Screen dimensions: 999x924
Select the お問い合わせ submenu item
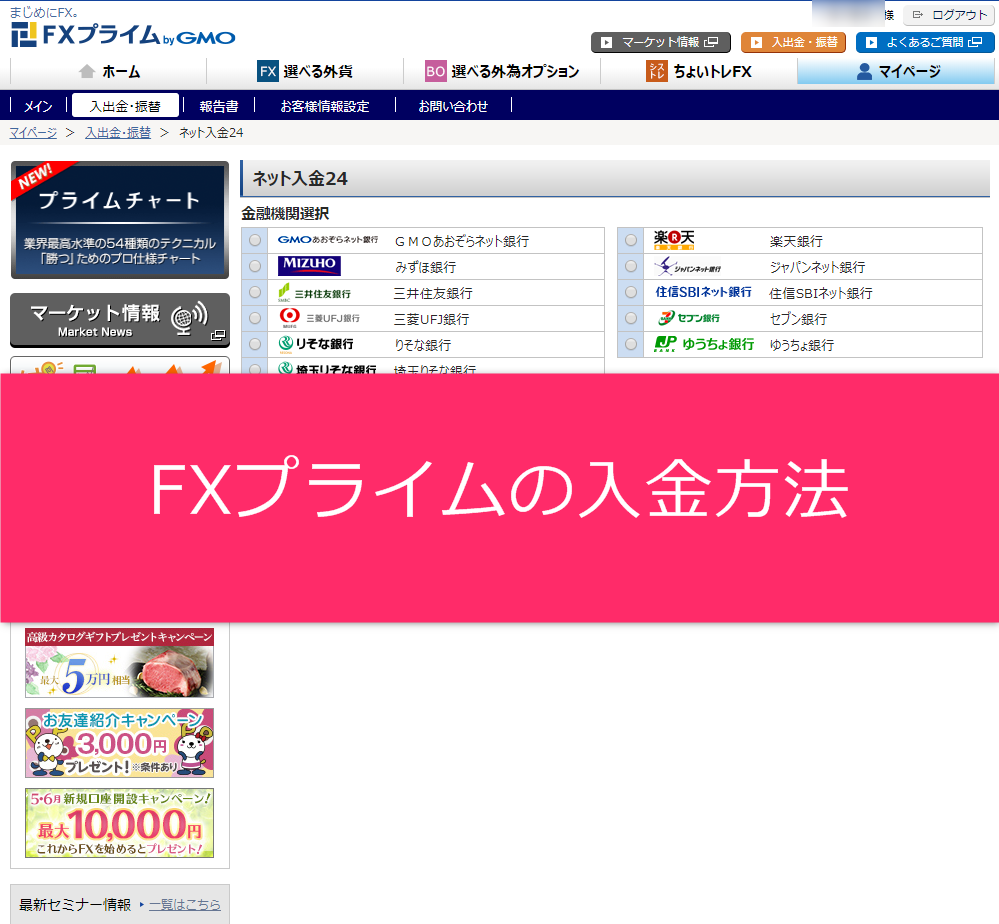point(453,106)
